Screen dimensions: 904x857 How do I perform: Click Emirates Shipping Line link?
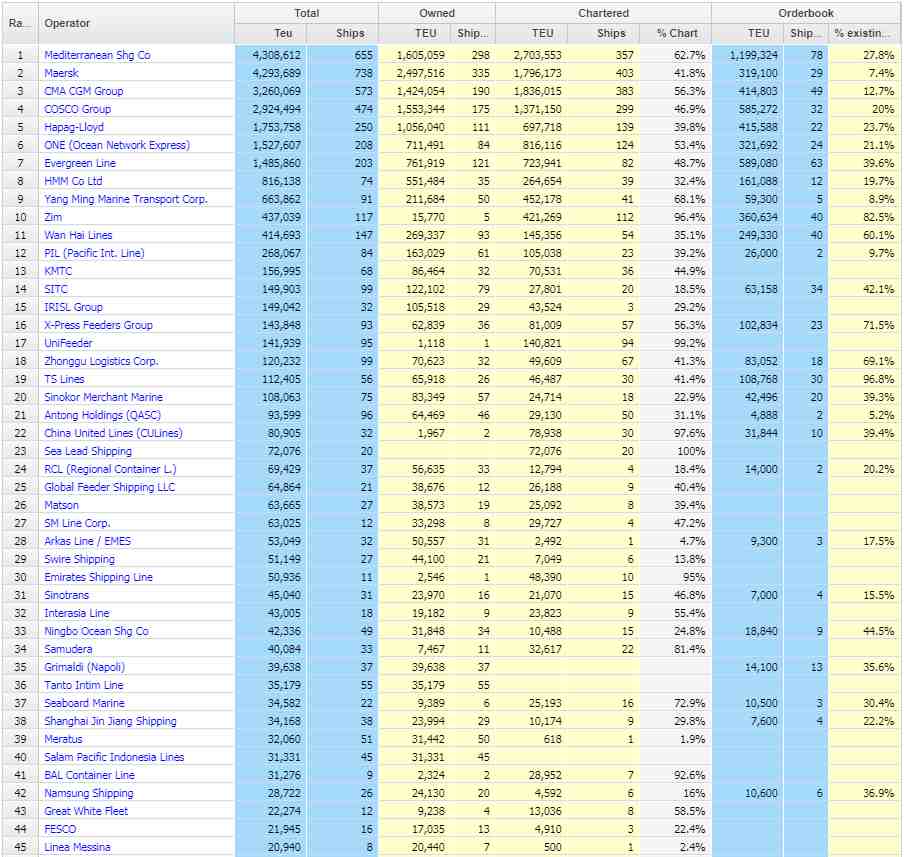(99, 577)
